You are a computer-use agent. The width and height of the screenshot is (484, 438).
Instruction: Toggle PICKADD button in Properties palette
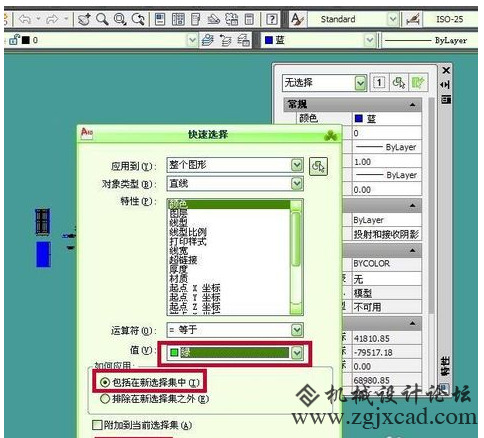[x=379, y=82]
